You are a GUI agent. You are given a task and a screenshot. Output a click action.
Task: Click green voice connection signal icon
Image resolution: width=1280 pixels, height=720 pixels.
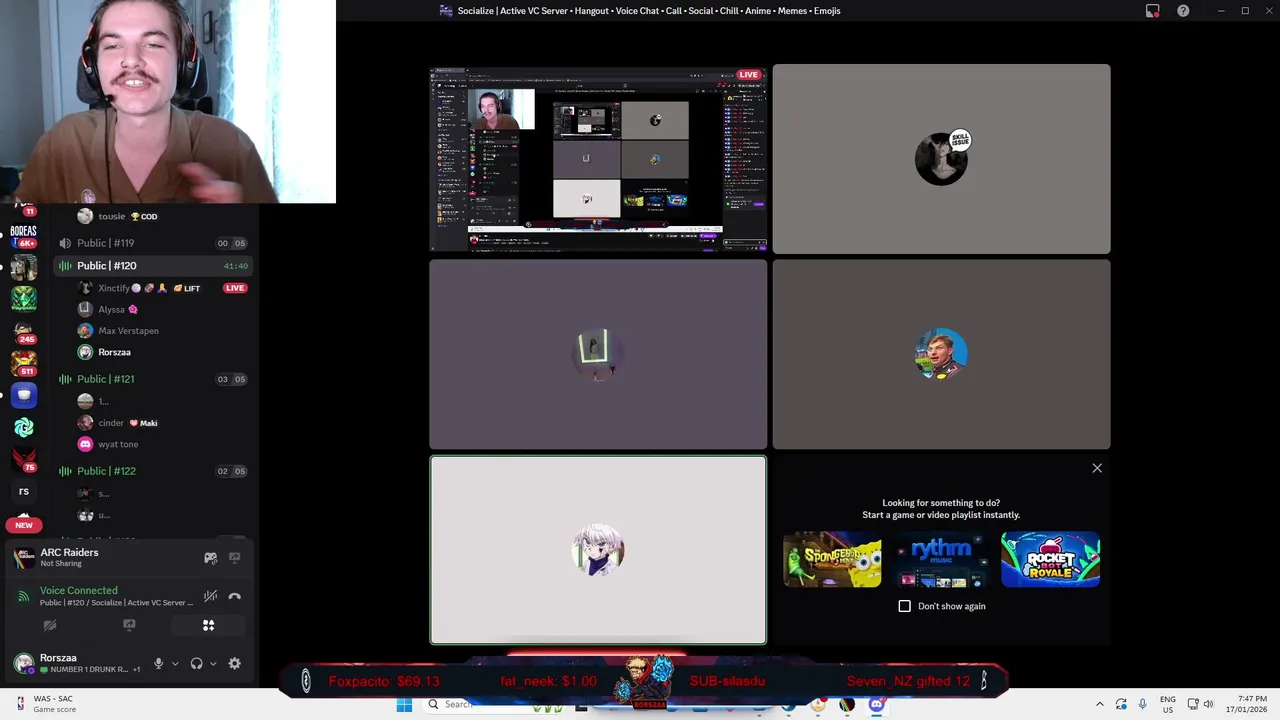[x=23, y=596]
